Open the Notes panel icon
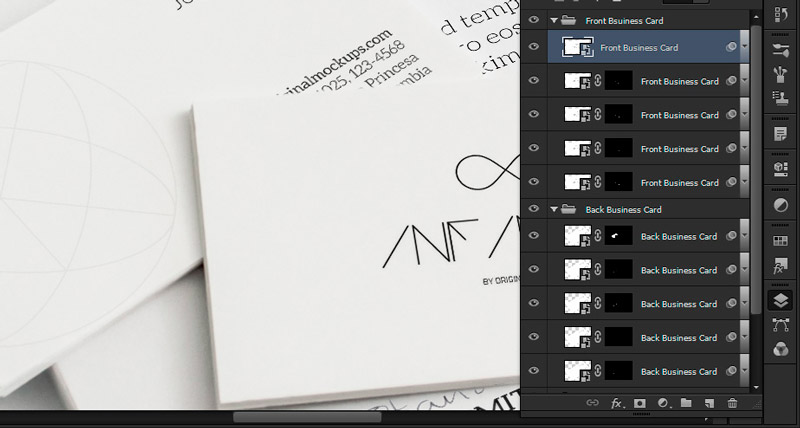800x428 pixels. tap(781, 134)
